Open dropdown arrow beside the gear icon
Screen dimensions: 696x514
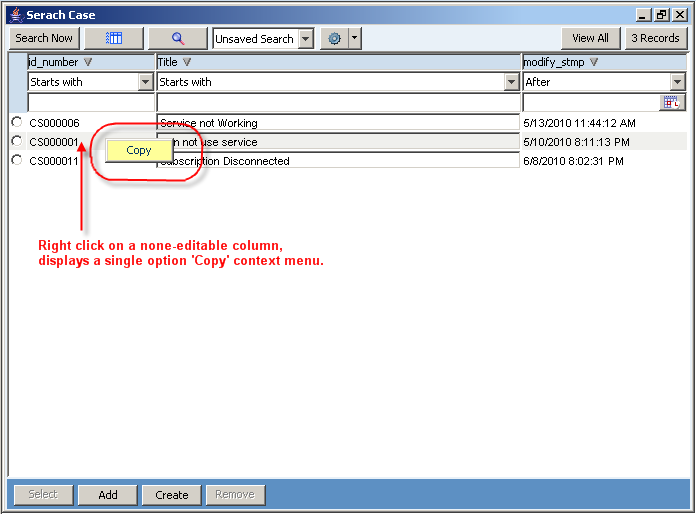pos(354,39)
